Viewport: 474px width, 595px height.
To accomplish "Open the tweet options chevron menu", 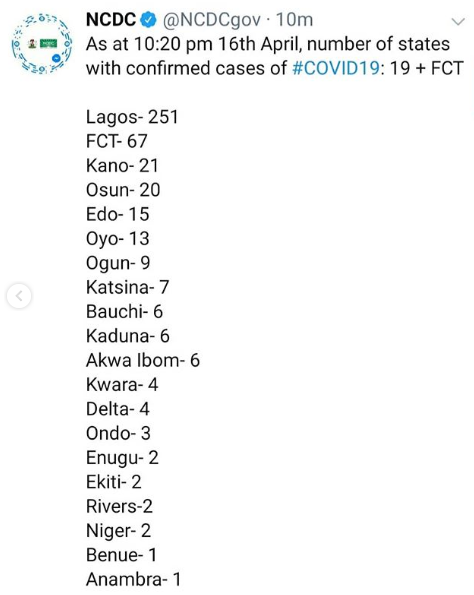I will tap(458, 21).
